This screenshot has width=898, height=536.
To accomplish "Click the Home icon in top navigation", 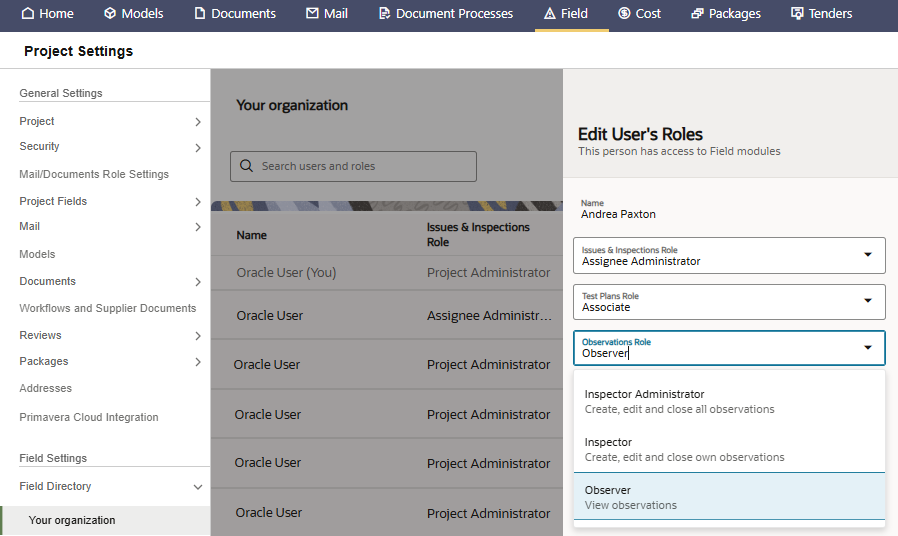I will pos(28,14).
